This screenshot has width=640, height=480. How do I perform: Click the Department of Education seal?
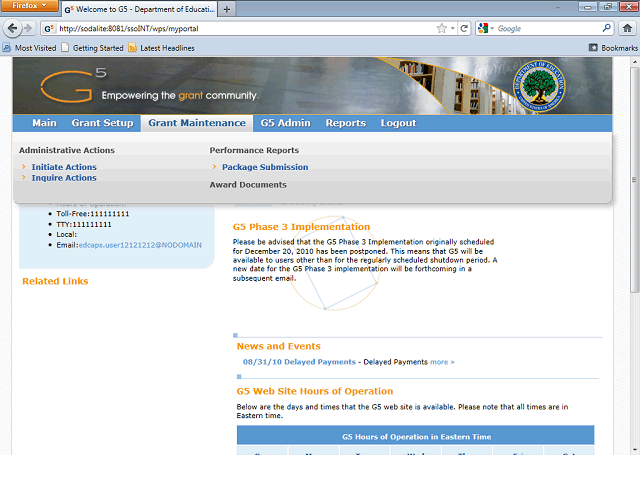tap(539, 87)
